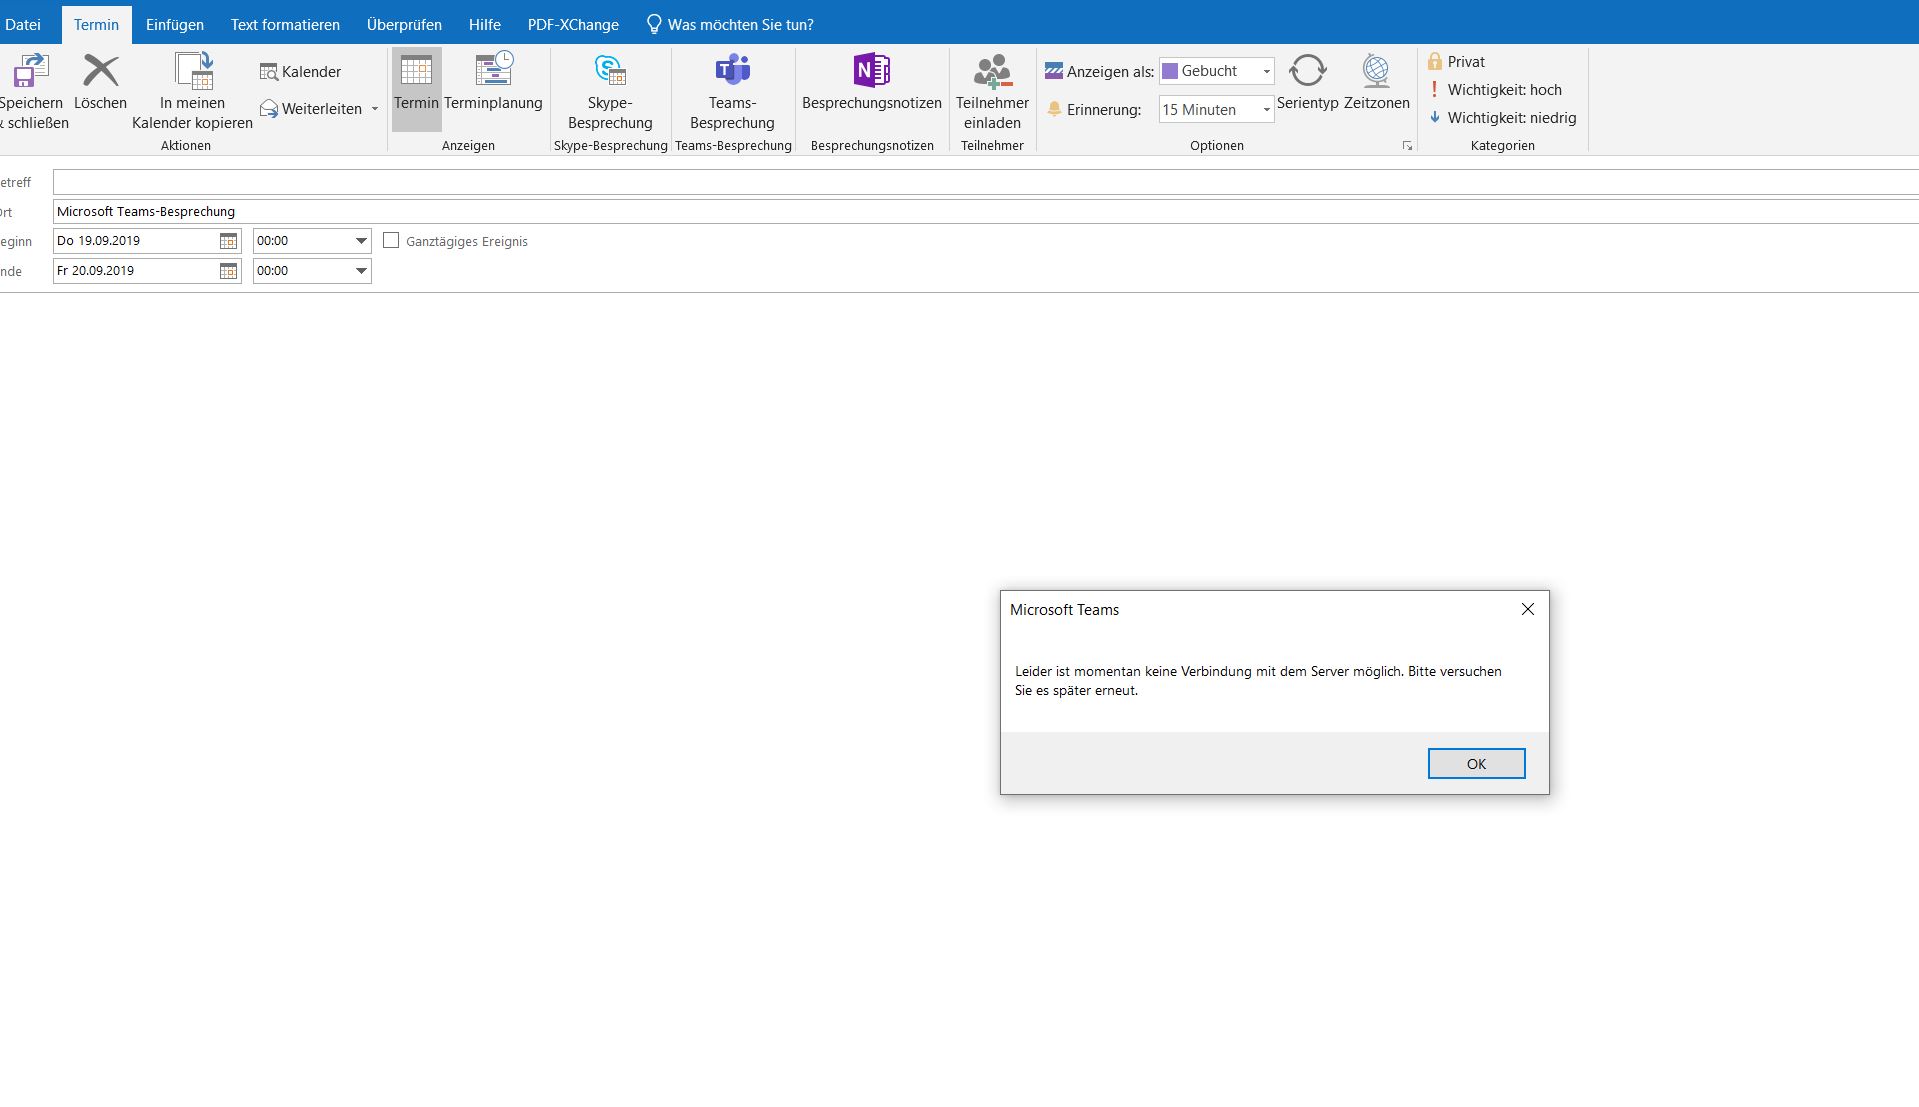Open Optionen dialog launcher arrow

[x=1407, y=146]
